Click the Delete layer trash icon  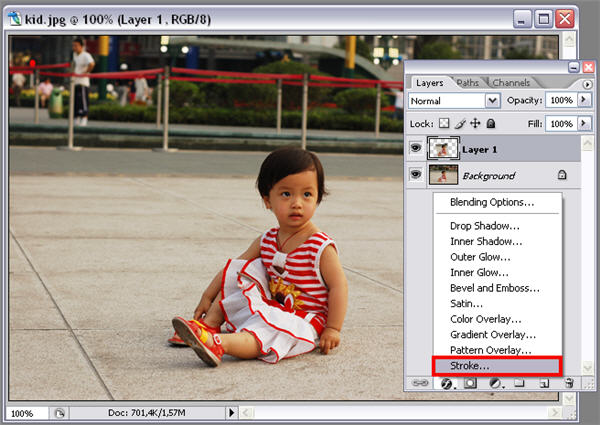[568, 383]
